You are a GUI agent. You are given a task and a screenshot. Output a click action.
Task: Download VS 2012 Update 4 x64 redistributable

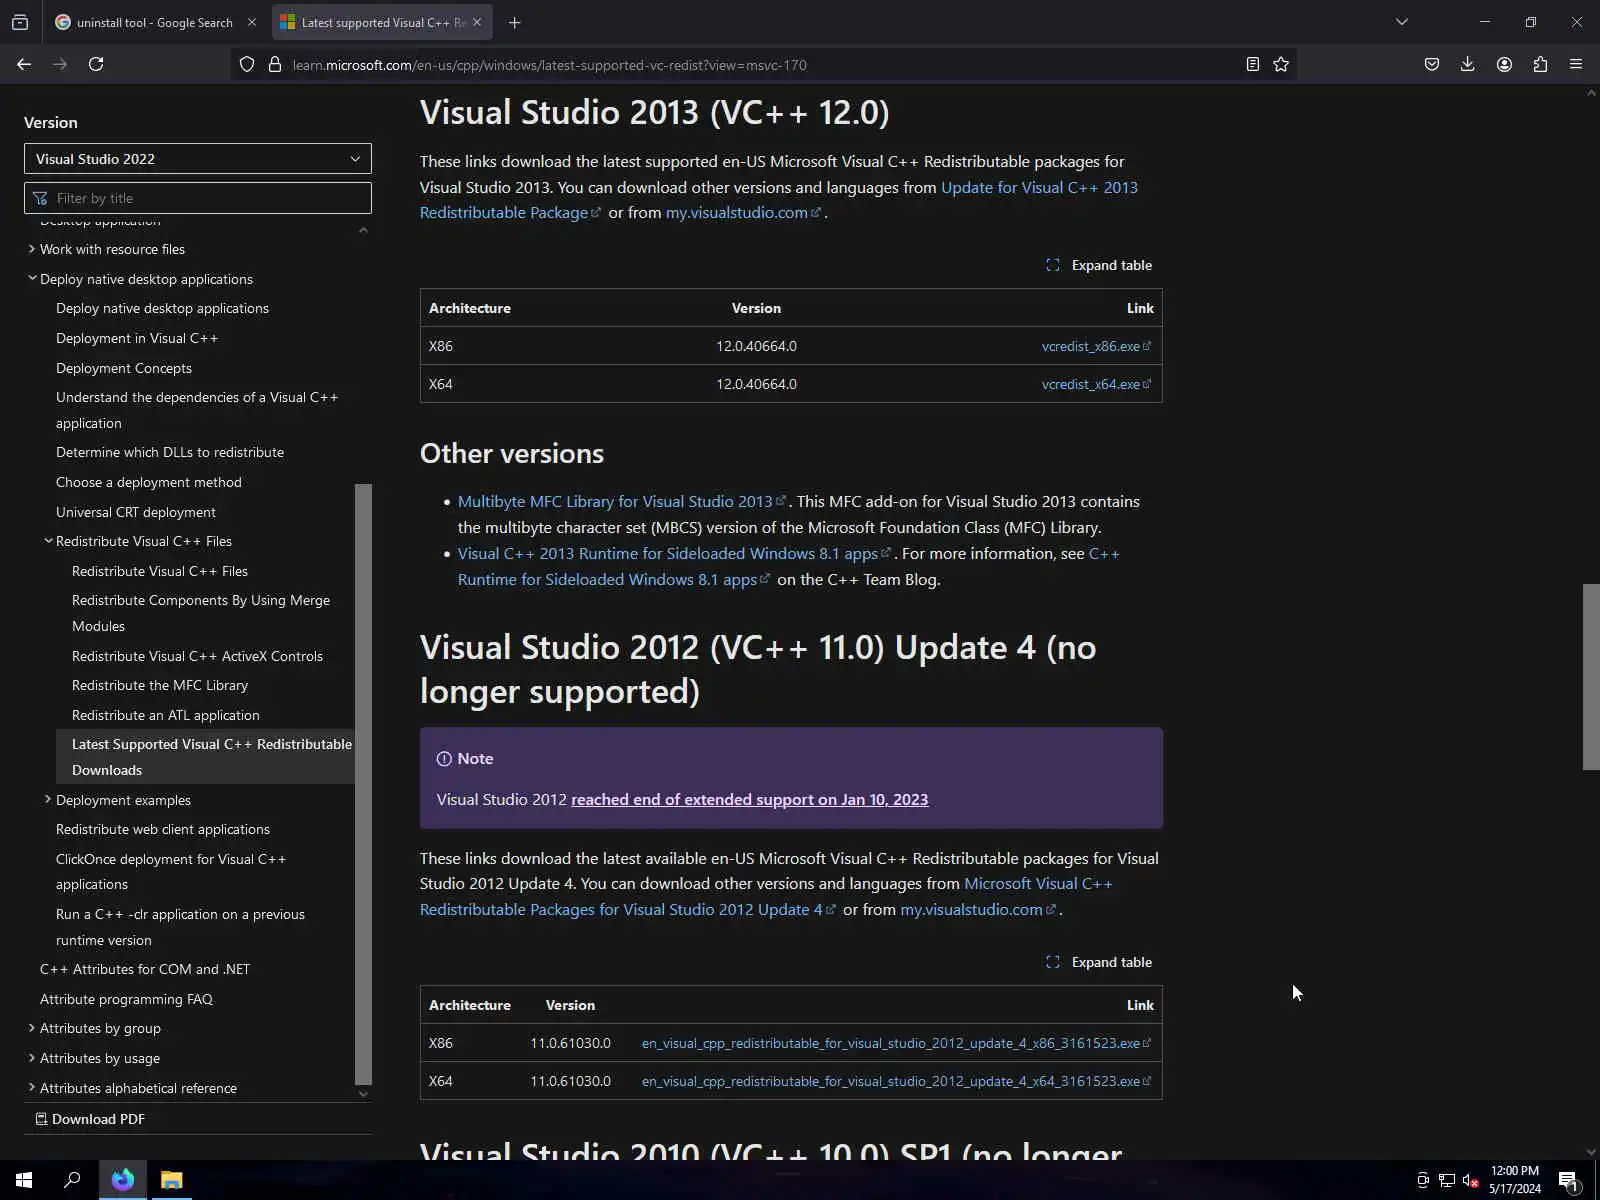click(896, 1081)
